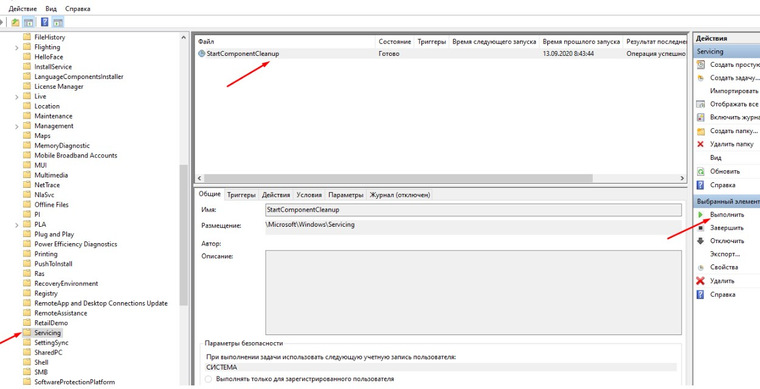
Task: Click the tree scroll-up arrow
Action: pyautogui.click(x=183, y=37)
